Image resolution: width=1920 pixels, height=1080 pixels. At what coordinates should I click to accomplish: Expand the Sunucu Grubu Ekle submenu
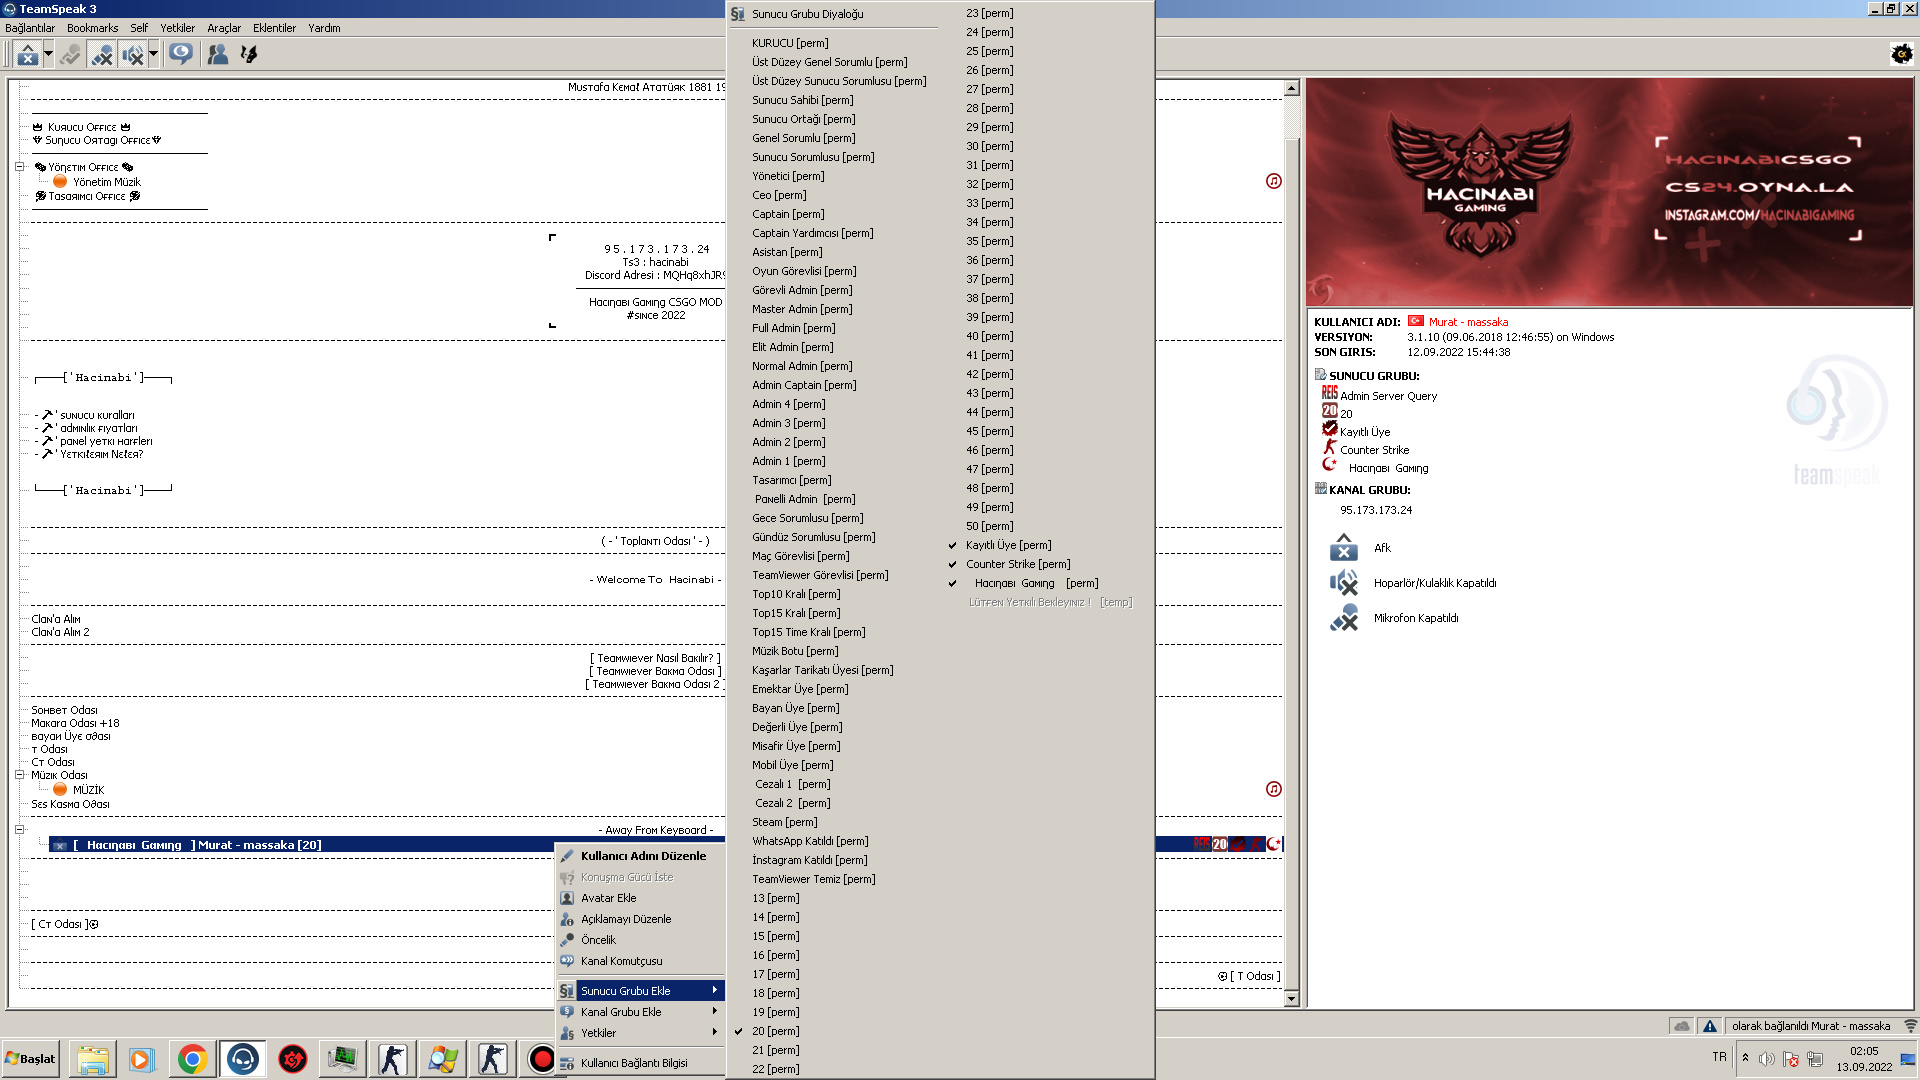(x=640, y=991)
